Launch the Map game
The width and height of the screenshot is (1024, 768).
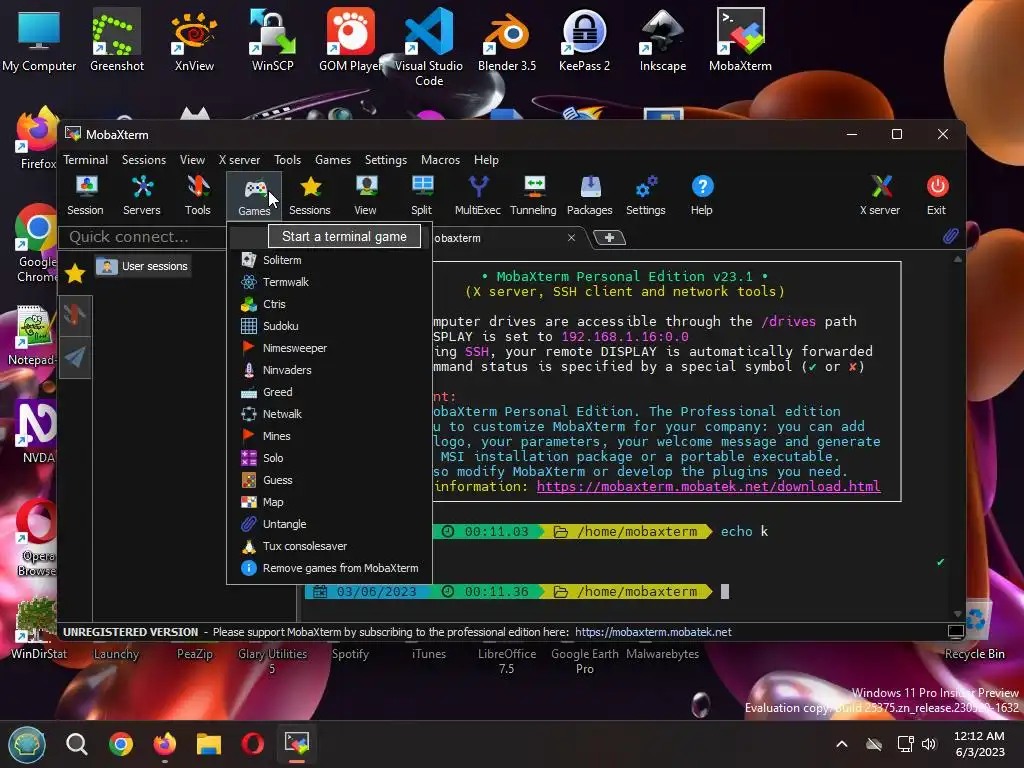coord(330,502)
